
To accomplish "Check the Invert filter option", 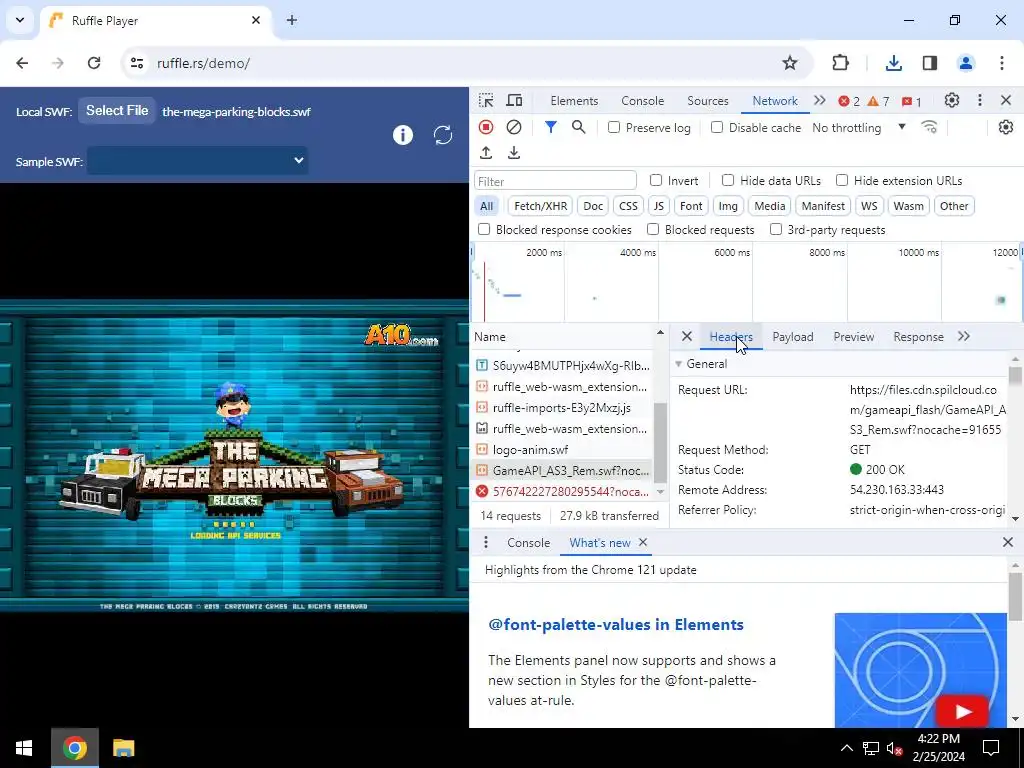I will click(656, 180).
